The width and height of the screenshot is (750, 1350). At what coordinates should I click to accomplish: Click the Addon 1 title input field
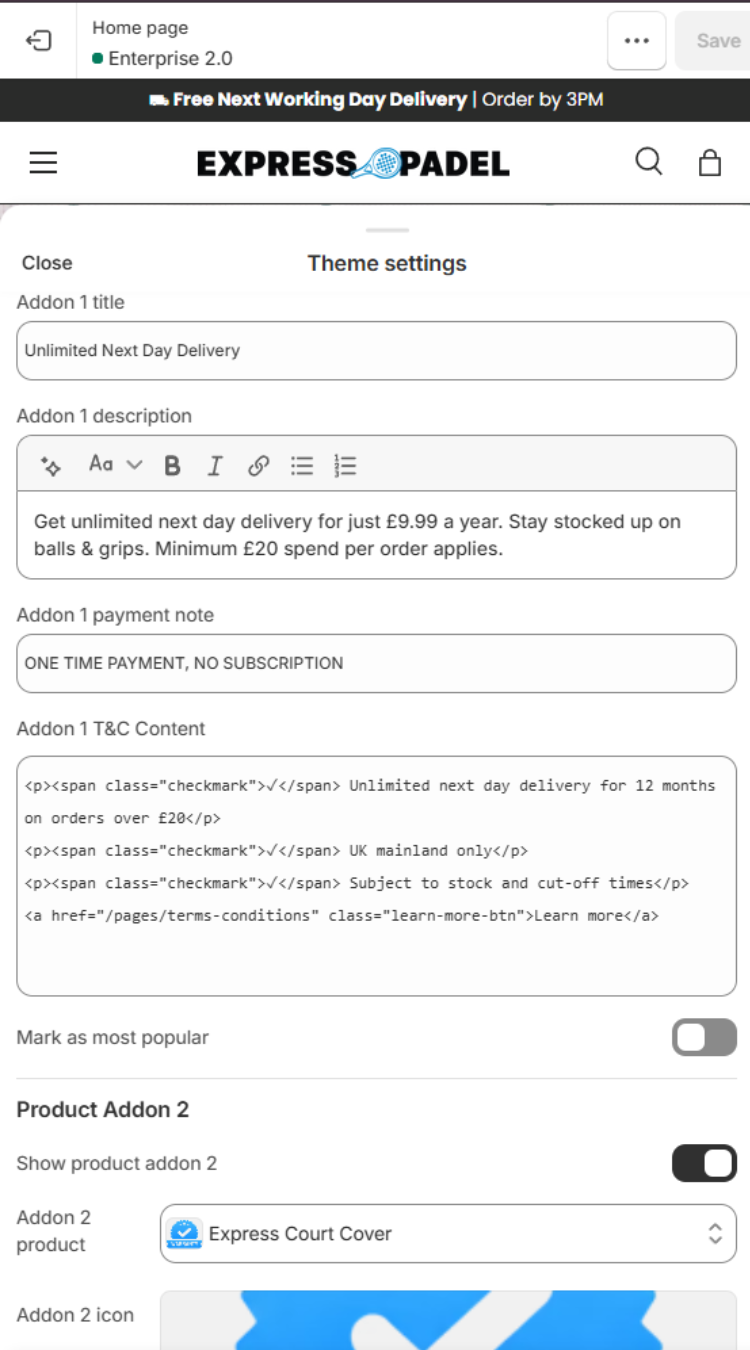376,351
